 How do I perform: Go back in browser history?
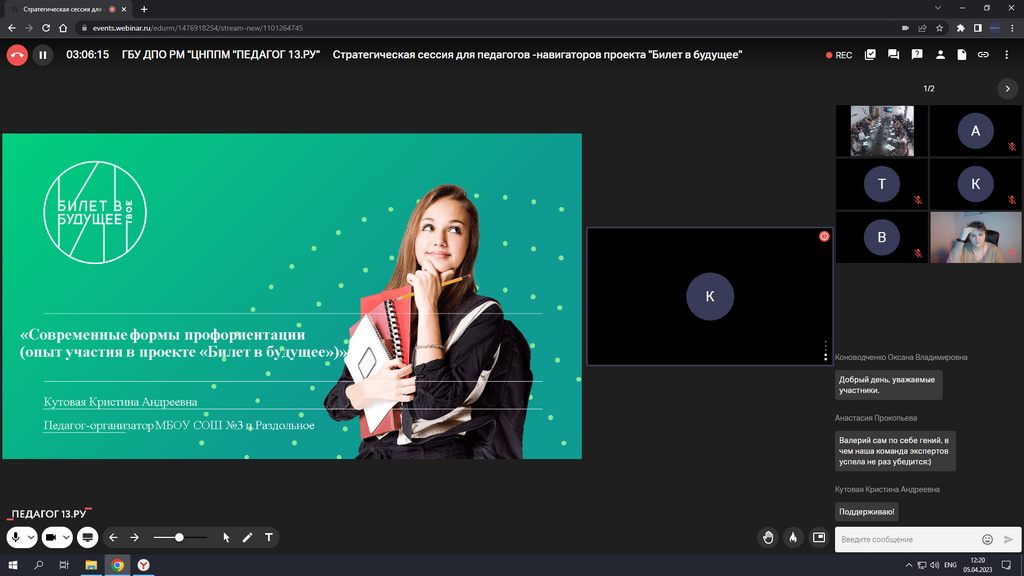click(12, 28)
